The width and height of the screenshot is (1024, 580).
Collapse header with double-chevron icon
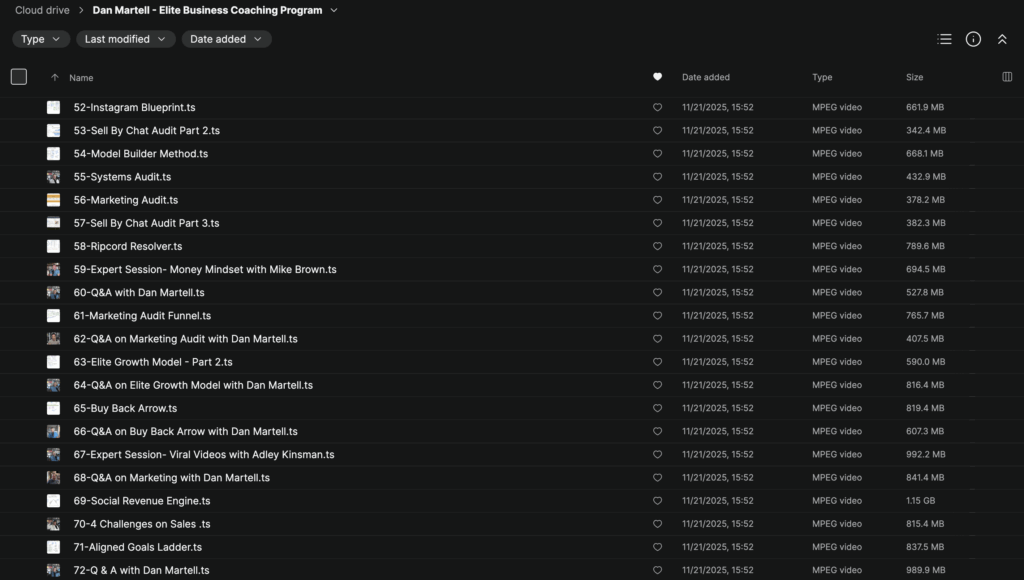pyautogui.click(x=1002, y=39)
